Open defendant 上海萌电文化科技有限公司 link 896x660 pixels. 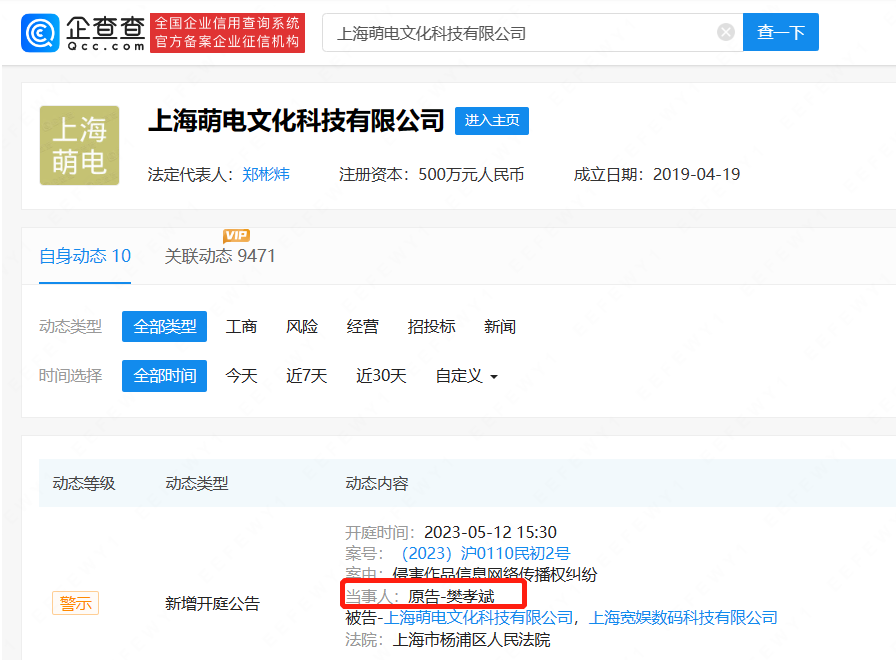[478, 618]
